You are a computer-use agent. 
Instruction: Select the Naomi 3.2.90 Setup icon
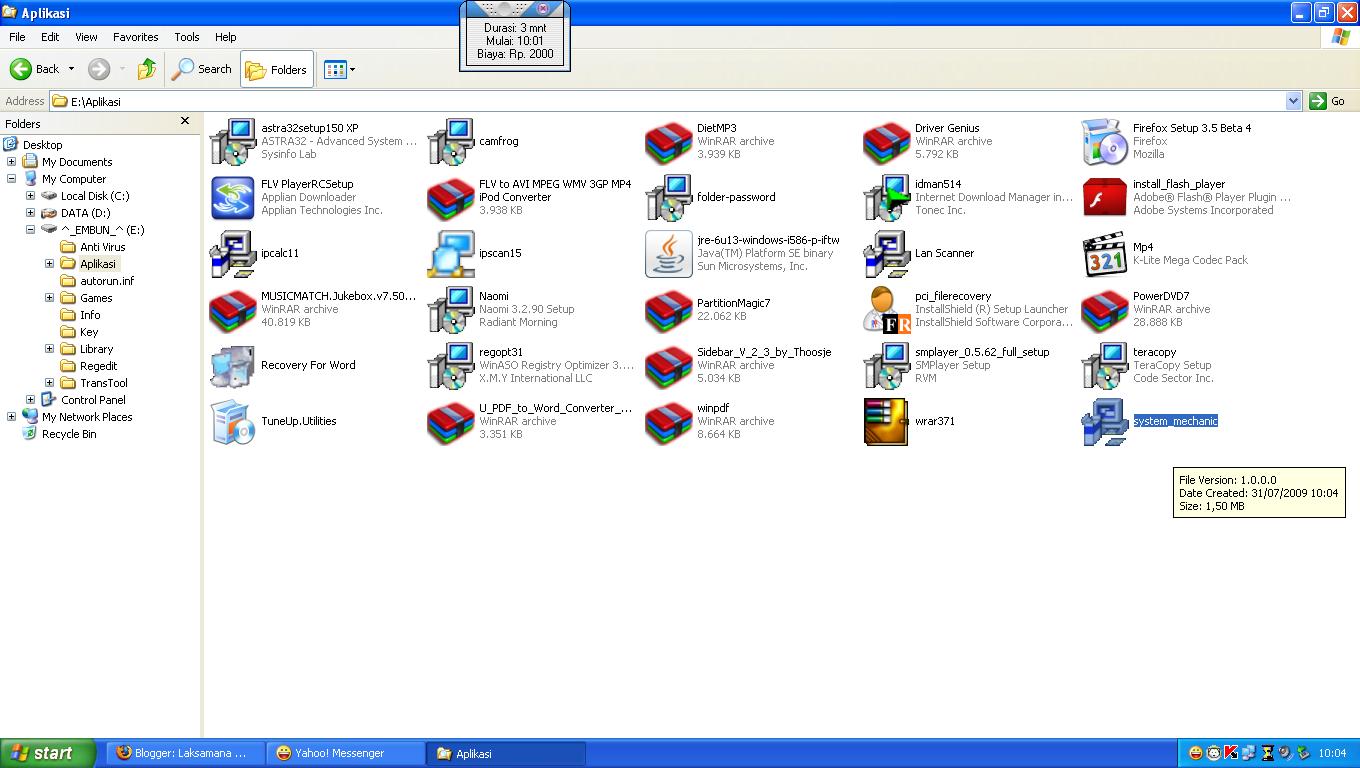451,309
